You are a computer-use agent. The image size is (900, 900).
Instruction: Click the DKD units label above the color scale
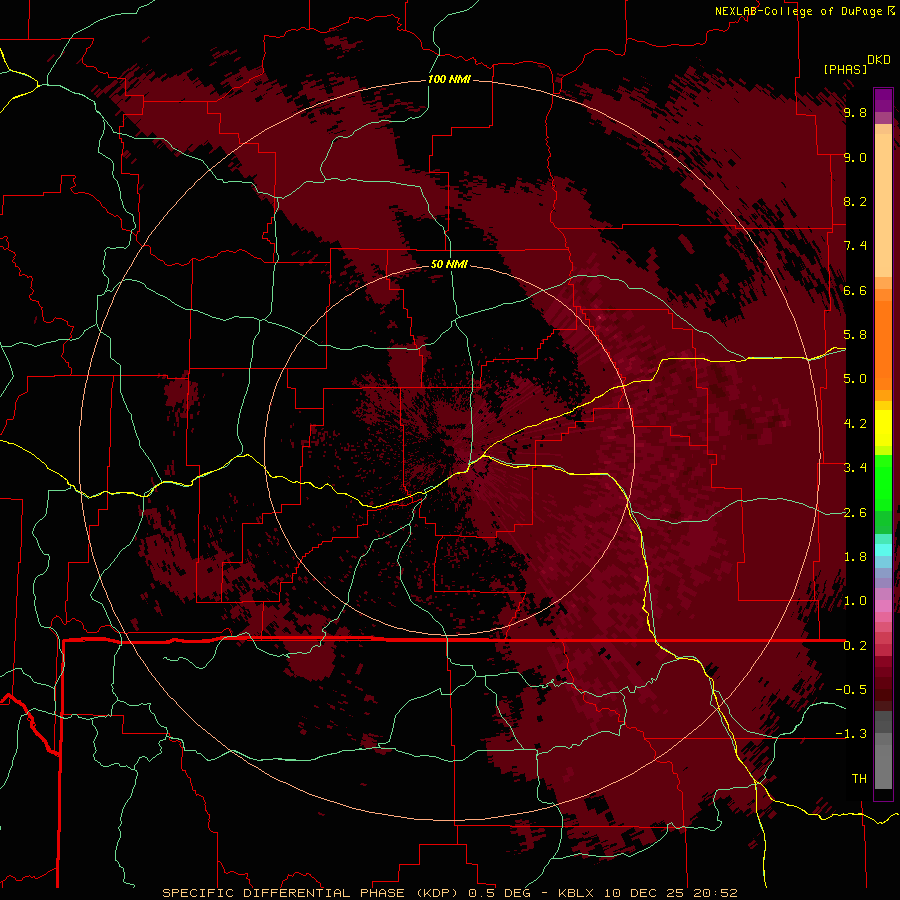879,60
